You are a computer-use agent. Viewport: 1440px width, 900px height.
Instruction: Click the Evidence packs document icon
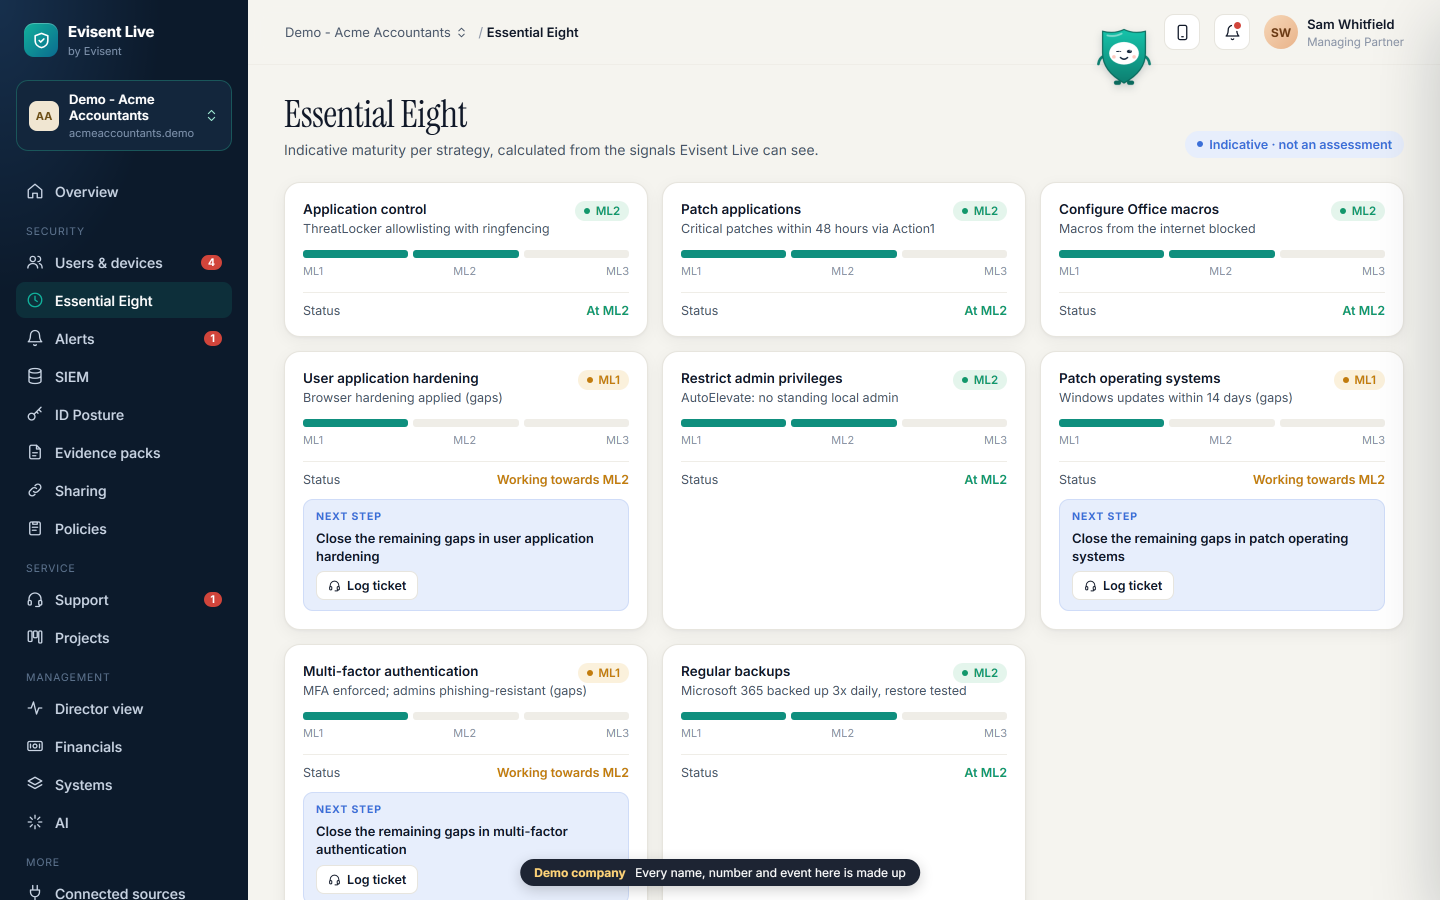pos(35,453)
